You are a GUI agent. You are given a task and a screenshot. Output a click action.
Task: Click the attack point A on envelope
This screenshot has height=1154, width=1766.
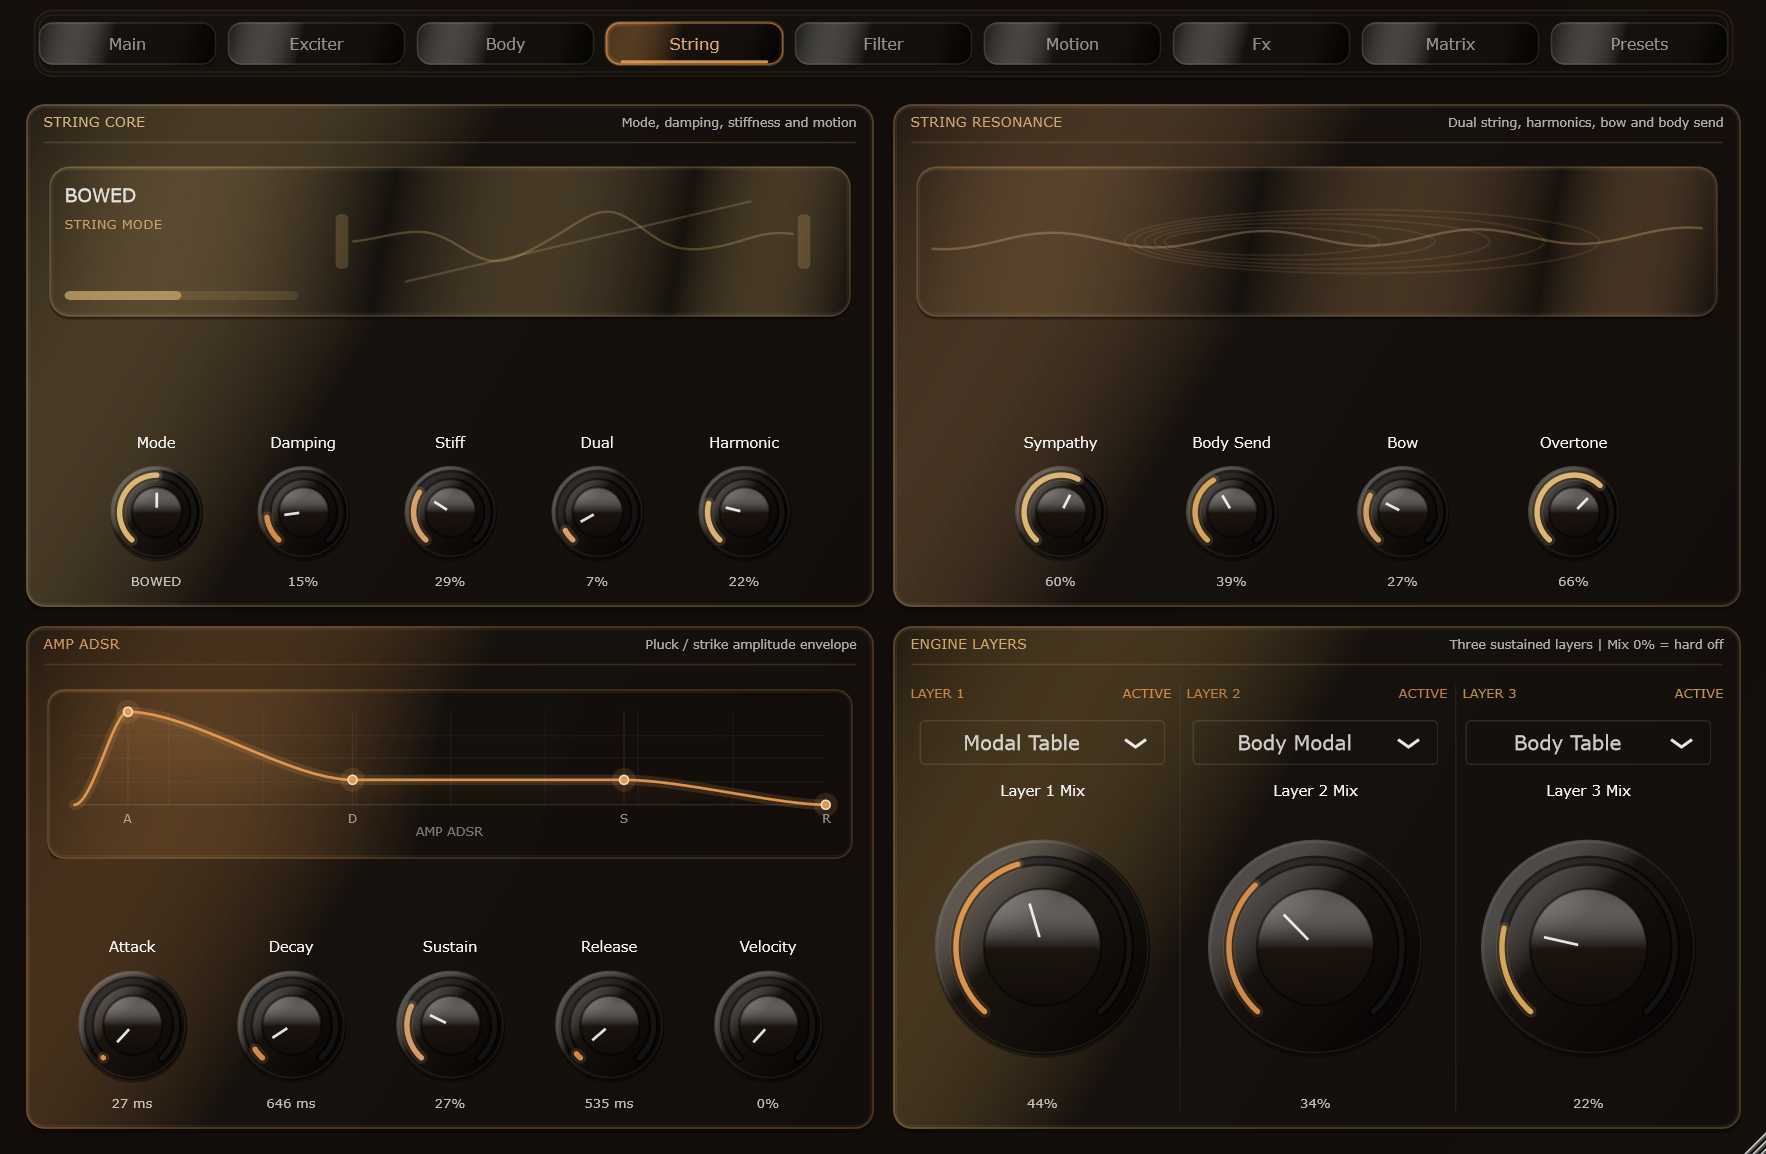tap(128, 712)
